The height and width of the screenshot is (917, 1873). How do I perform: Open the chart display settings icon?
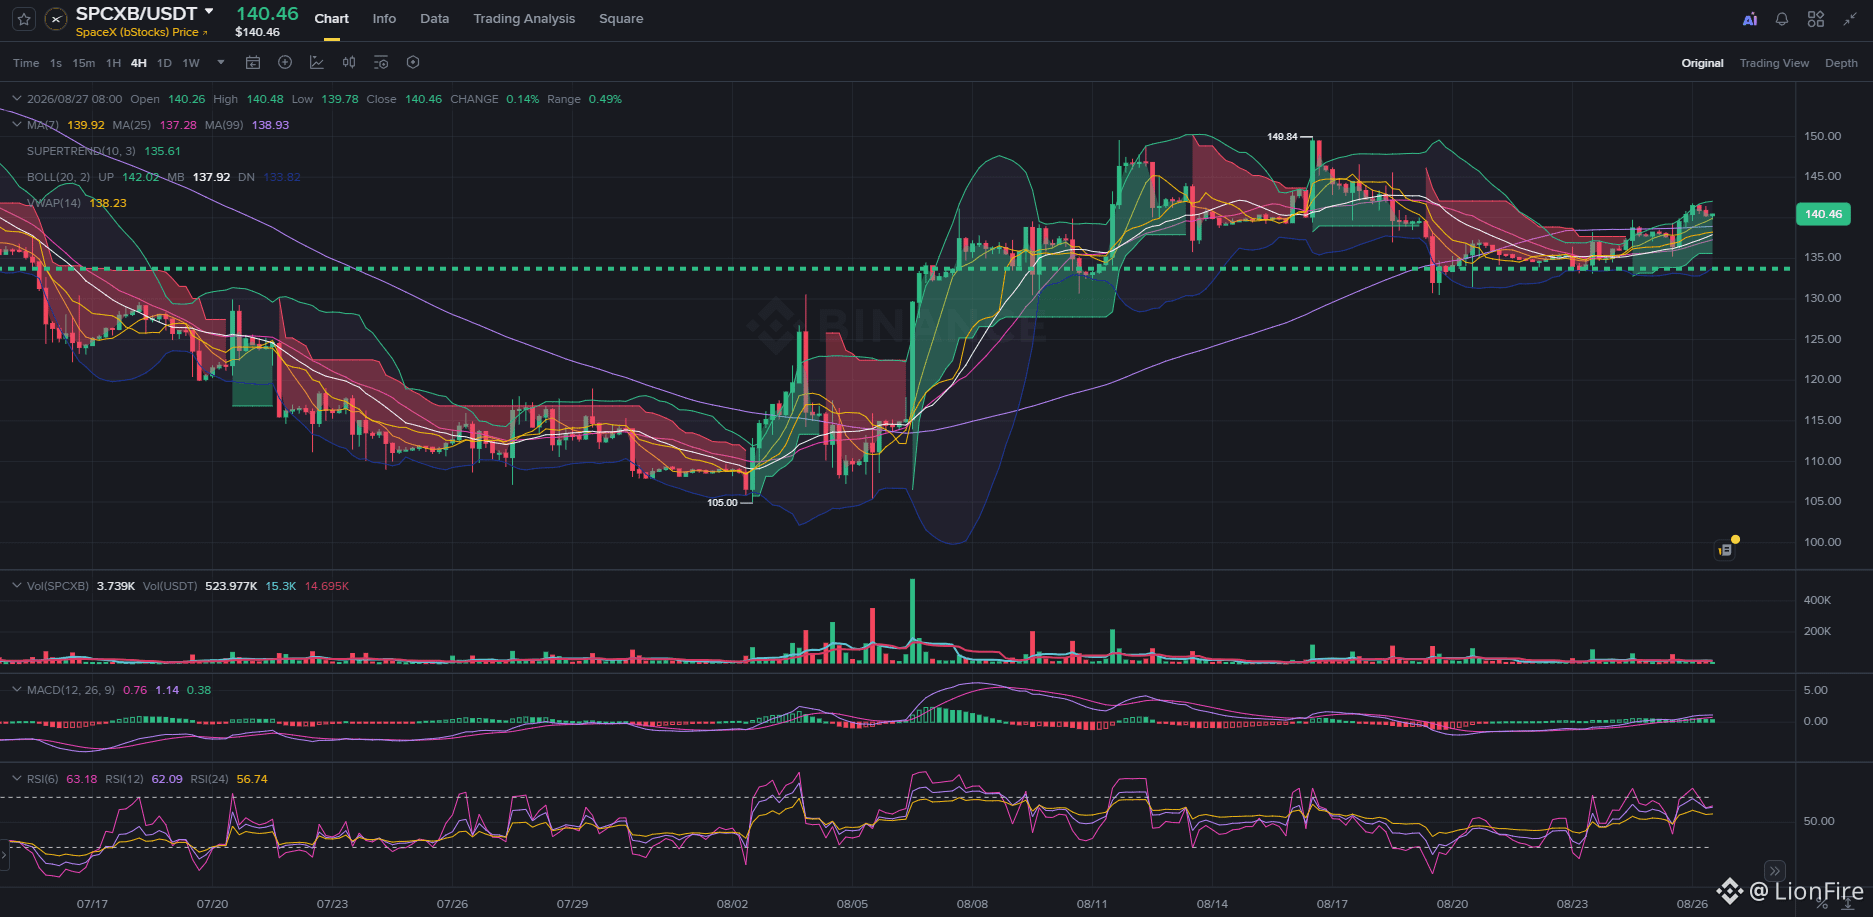point(381,63)
